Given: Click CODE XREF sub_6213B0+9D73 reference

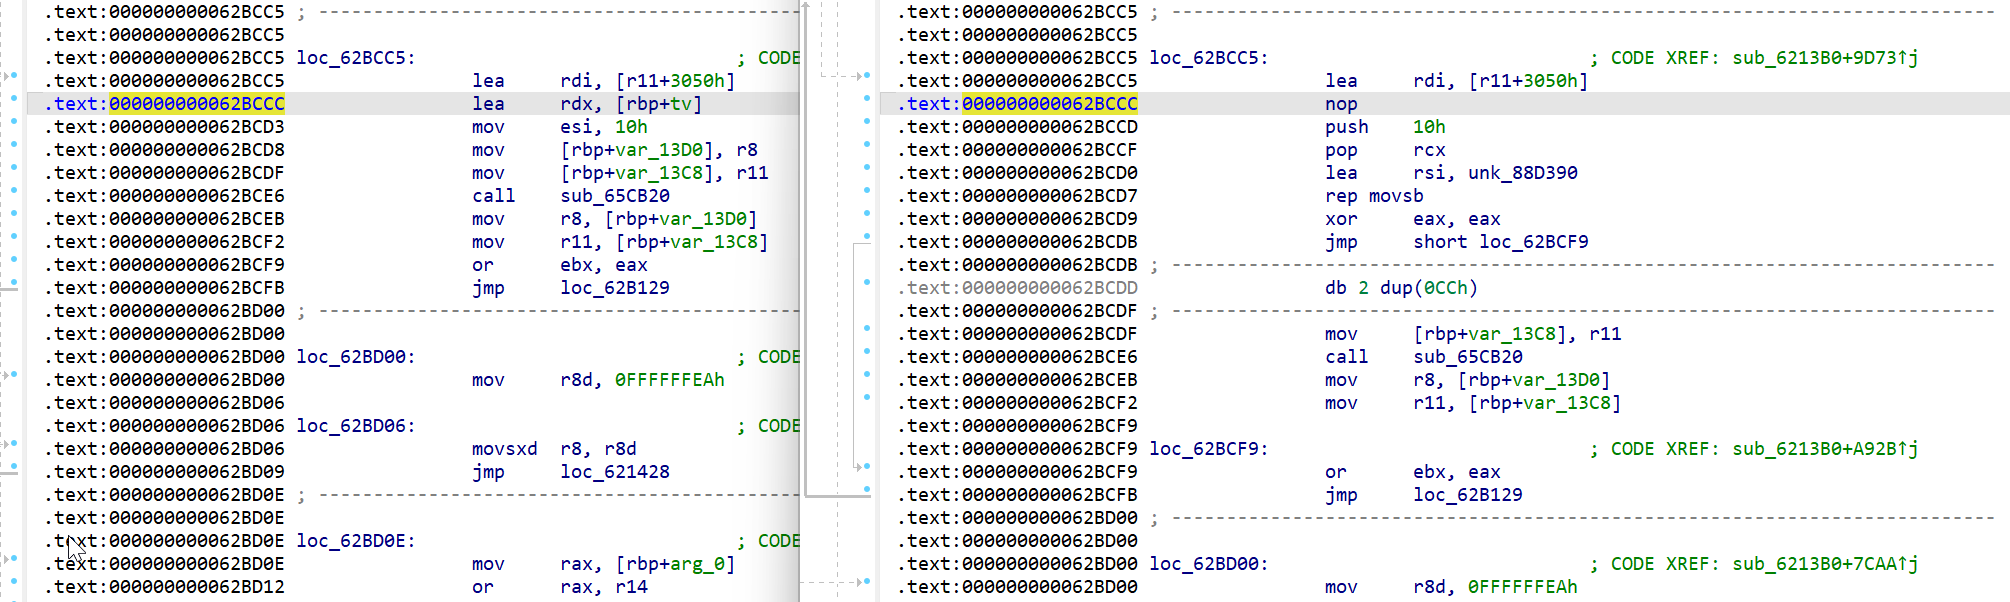Looking at the screenshot, I should [x=1824, y=58].
